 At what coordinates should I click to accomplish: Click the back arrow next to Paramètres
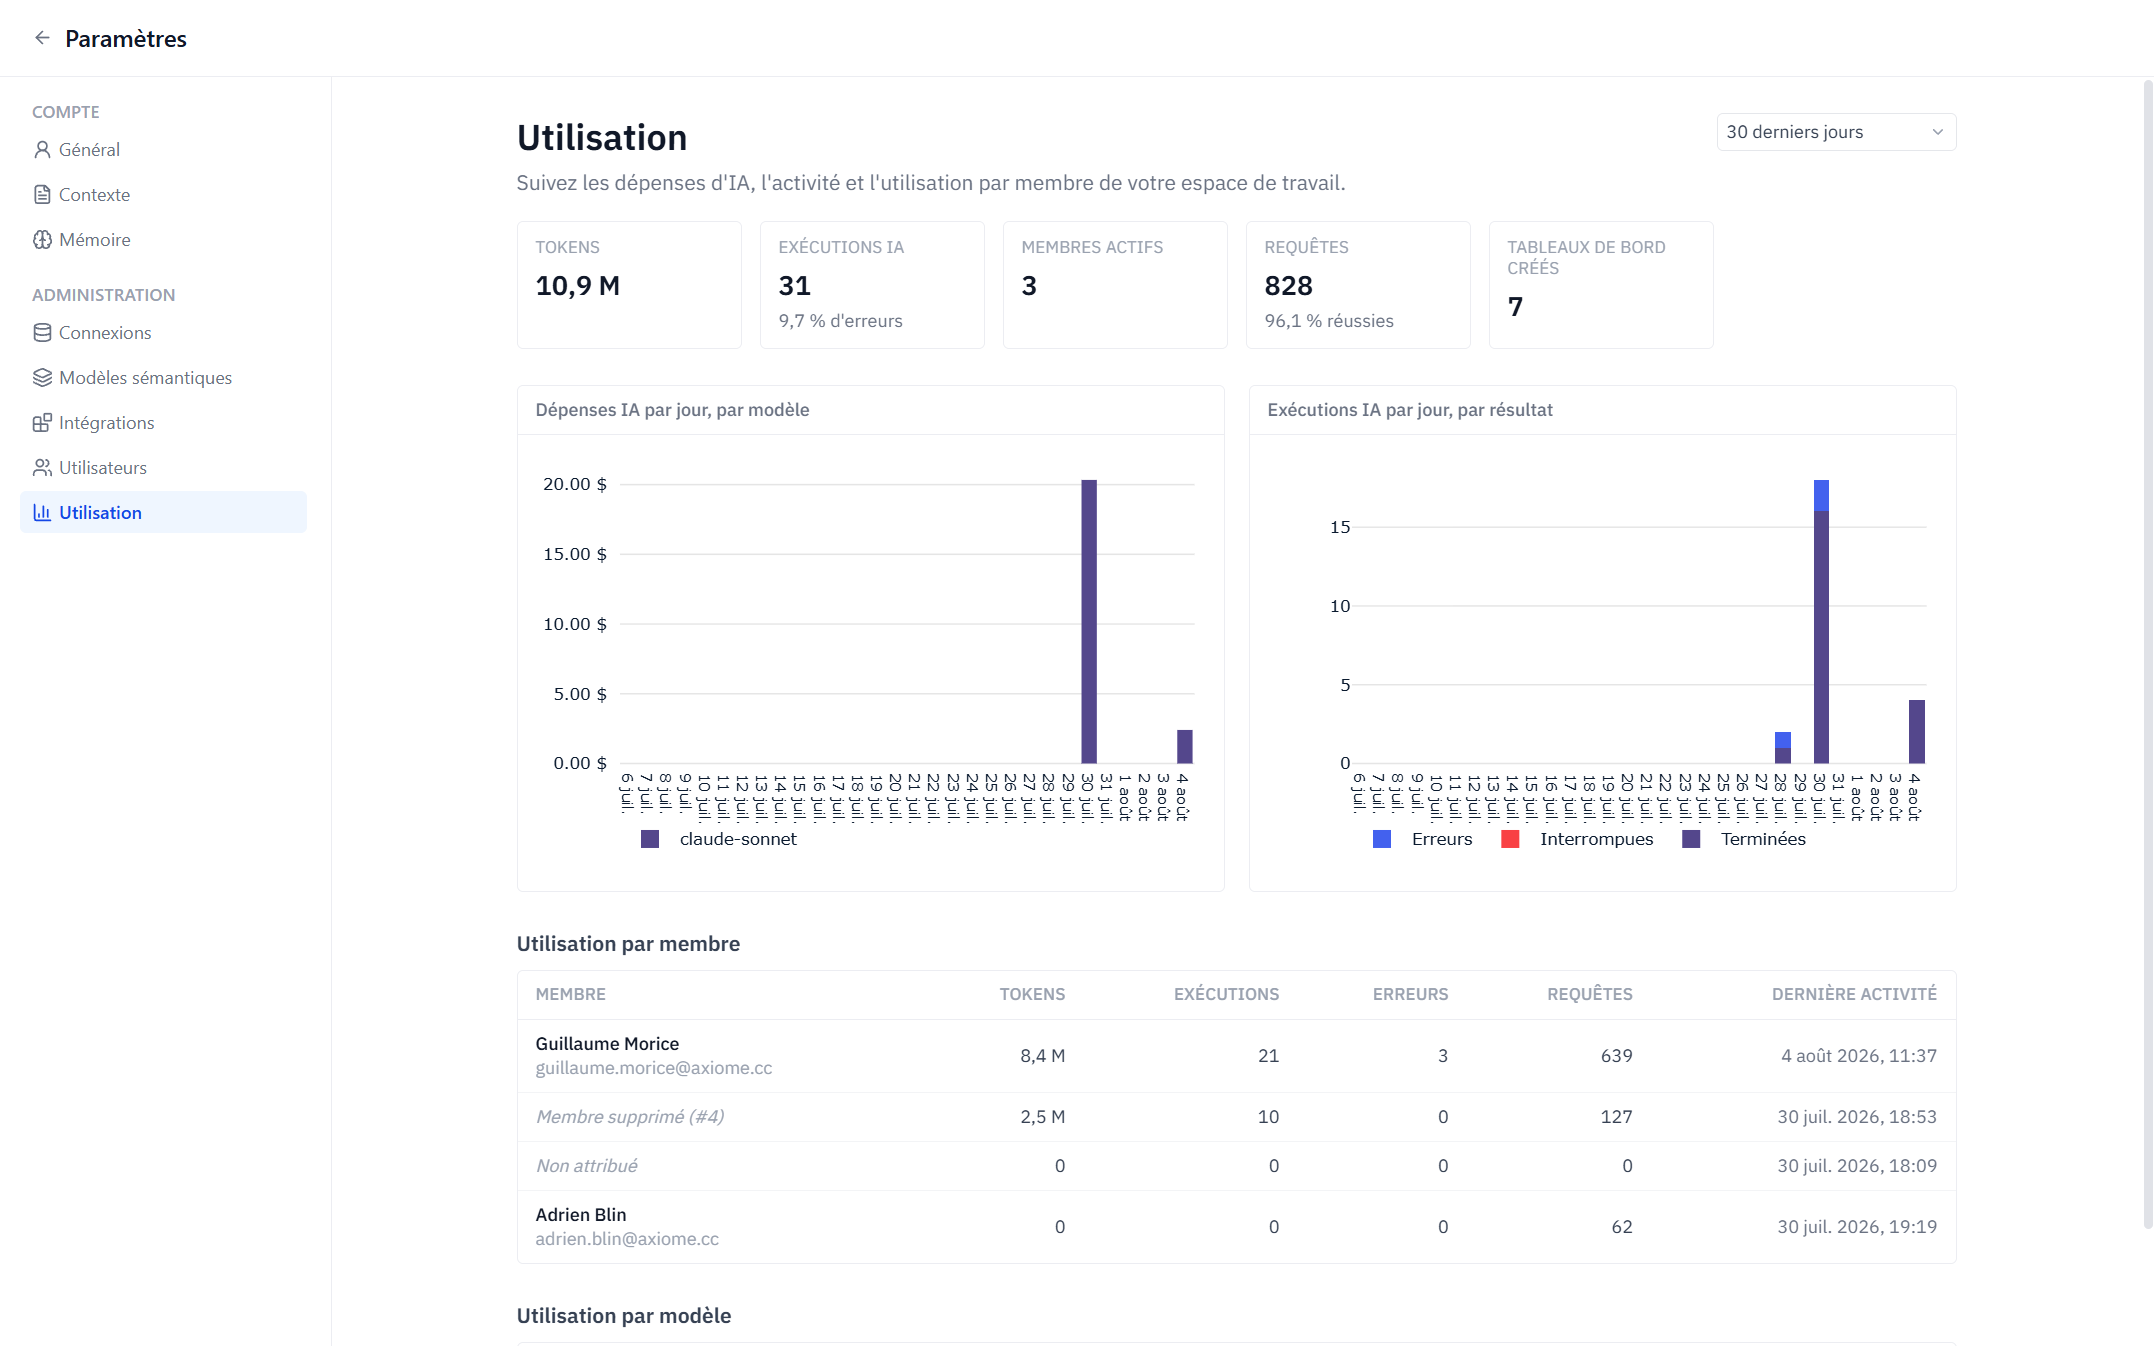click(42, 38)
